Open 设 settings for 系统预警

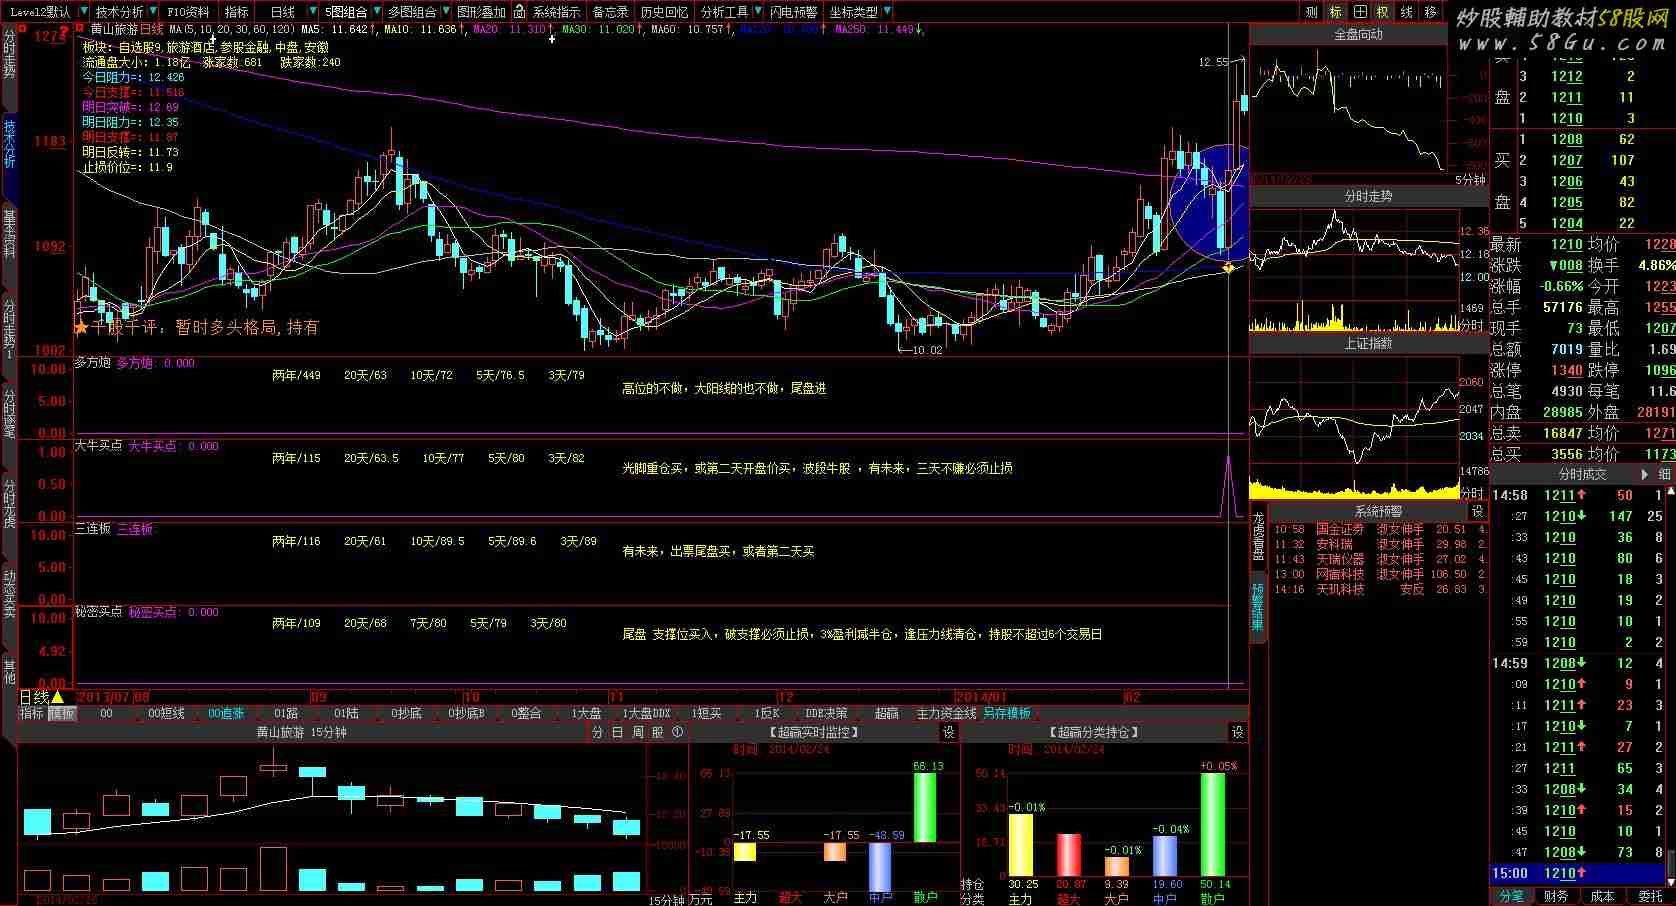[x=1477, y=511]
